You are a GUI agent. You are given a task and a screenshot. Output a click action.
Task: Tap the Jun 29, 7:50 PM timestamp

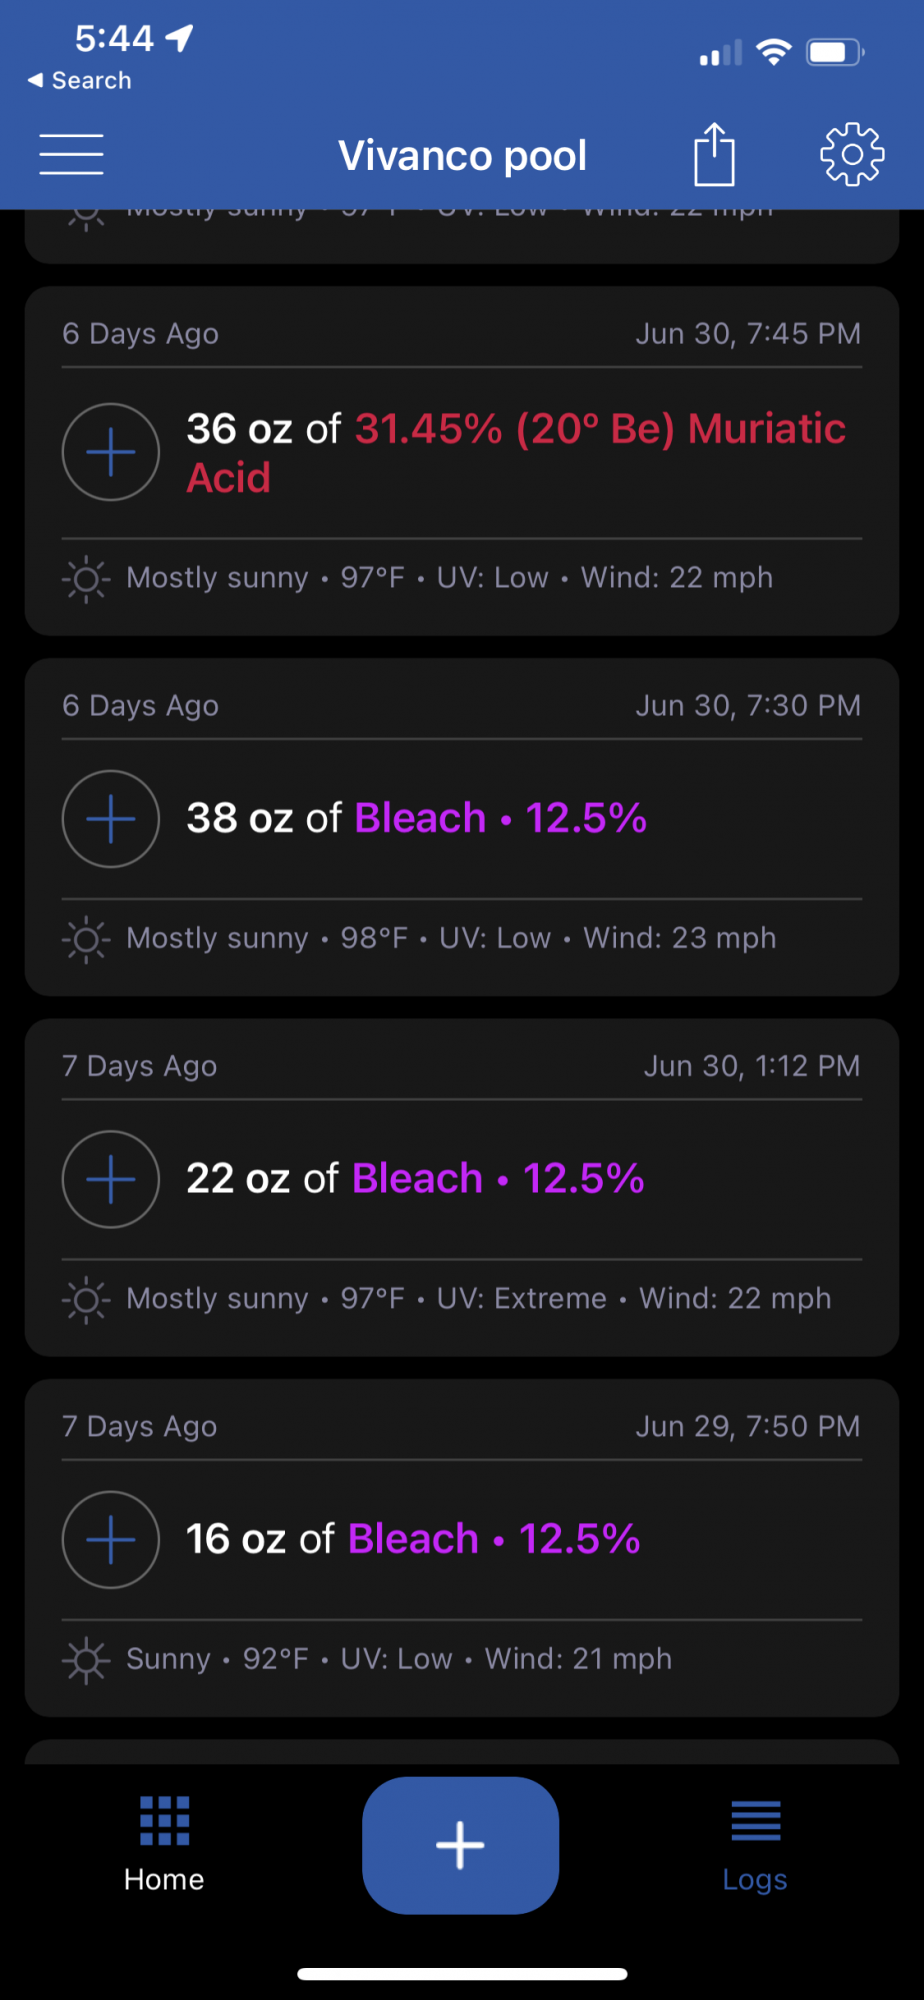[748, 1426]
